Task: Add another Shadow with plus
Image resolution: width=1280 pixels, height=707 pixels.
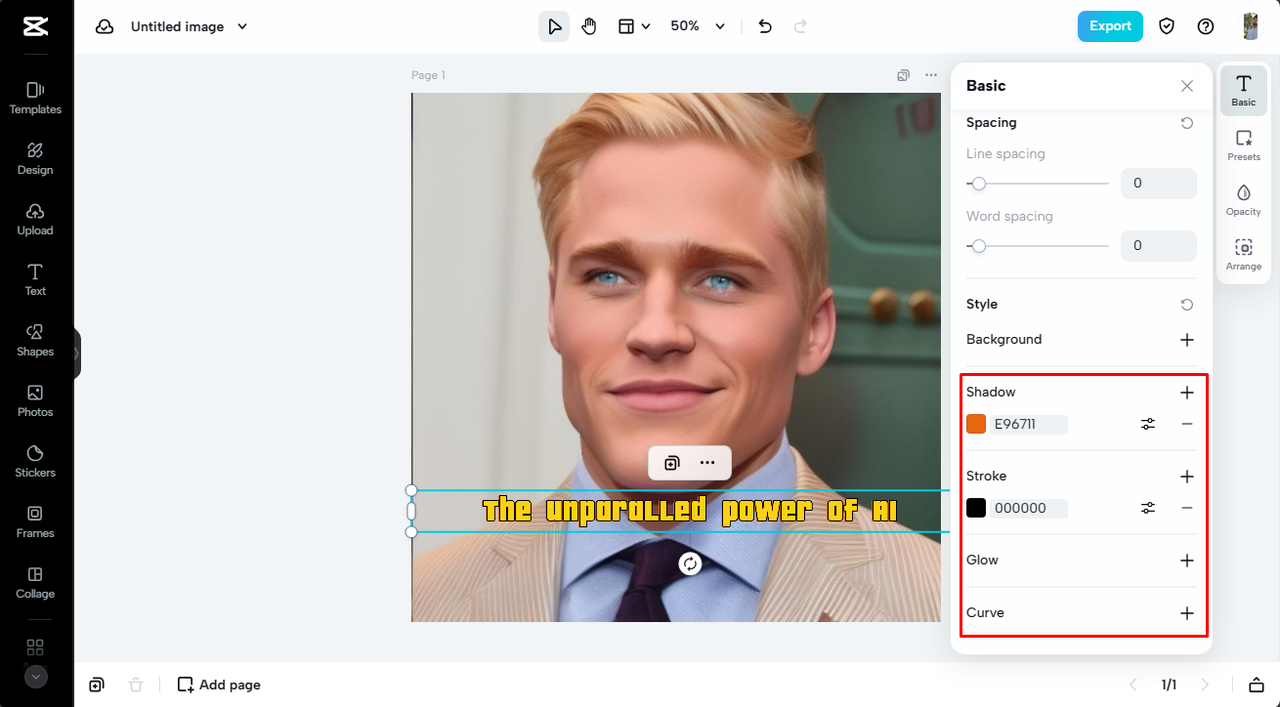Action: (x=1187, y=393)
